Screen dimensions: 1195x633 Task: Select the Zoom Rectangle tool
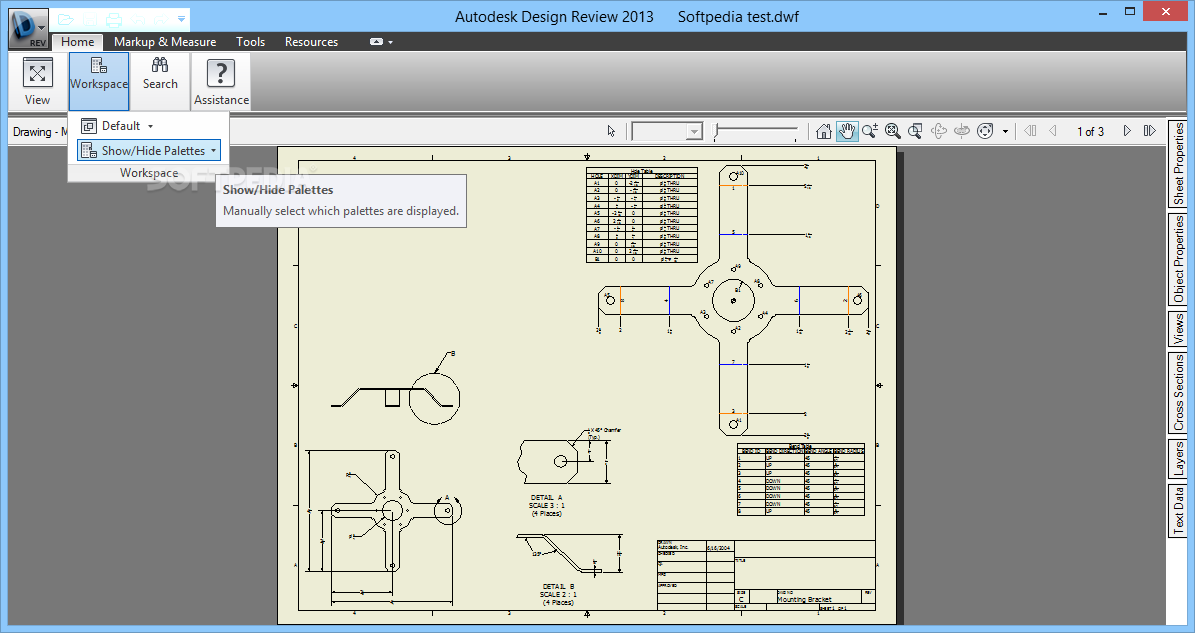pyautogui.click(x=915, y=131)
